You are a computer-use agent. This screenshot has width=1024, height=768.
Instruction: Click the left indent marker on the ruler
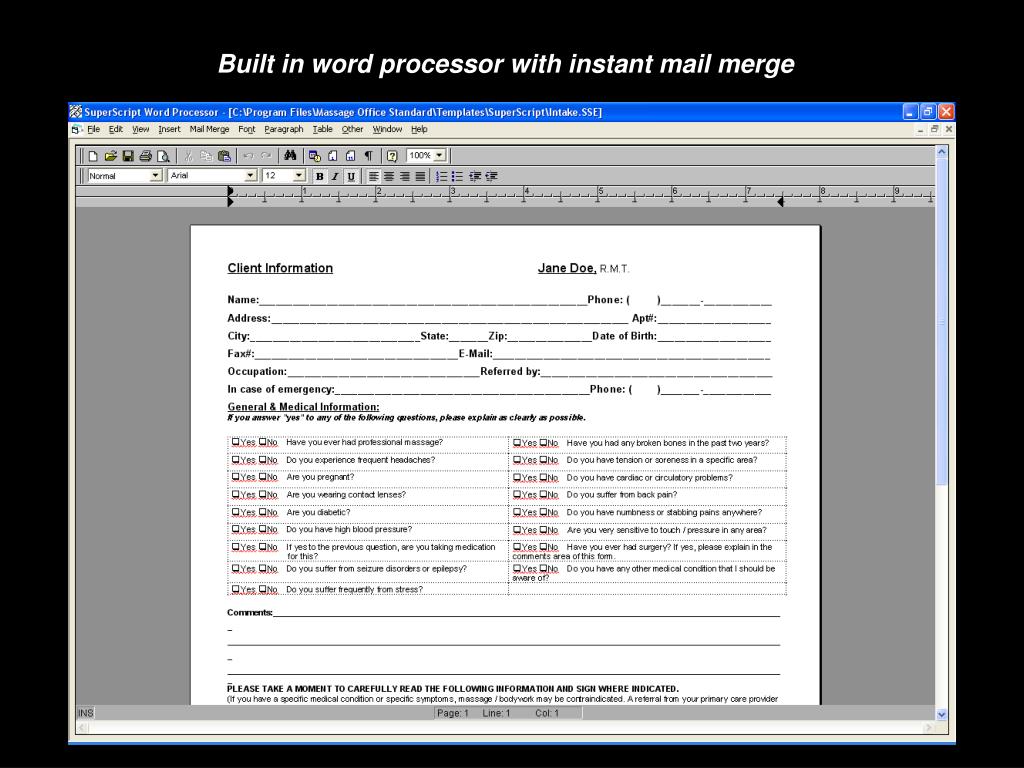[x=230, y=202]
